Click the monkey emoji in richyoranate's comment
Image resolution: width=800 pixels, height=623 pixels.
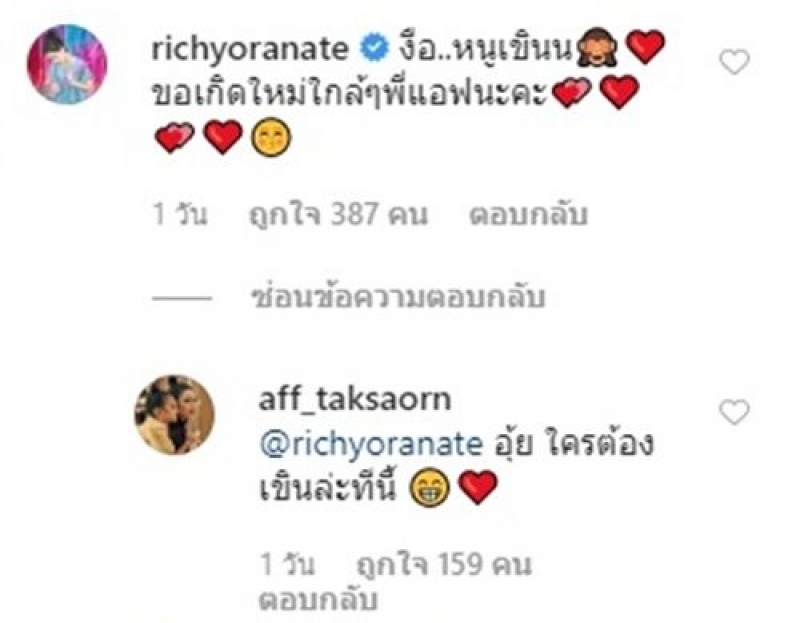tap(597, 48)
